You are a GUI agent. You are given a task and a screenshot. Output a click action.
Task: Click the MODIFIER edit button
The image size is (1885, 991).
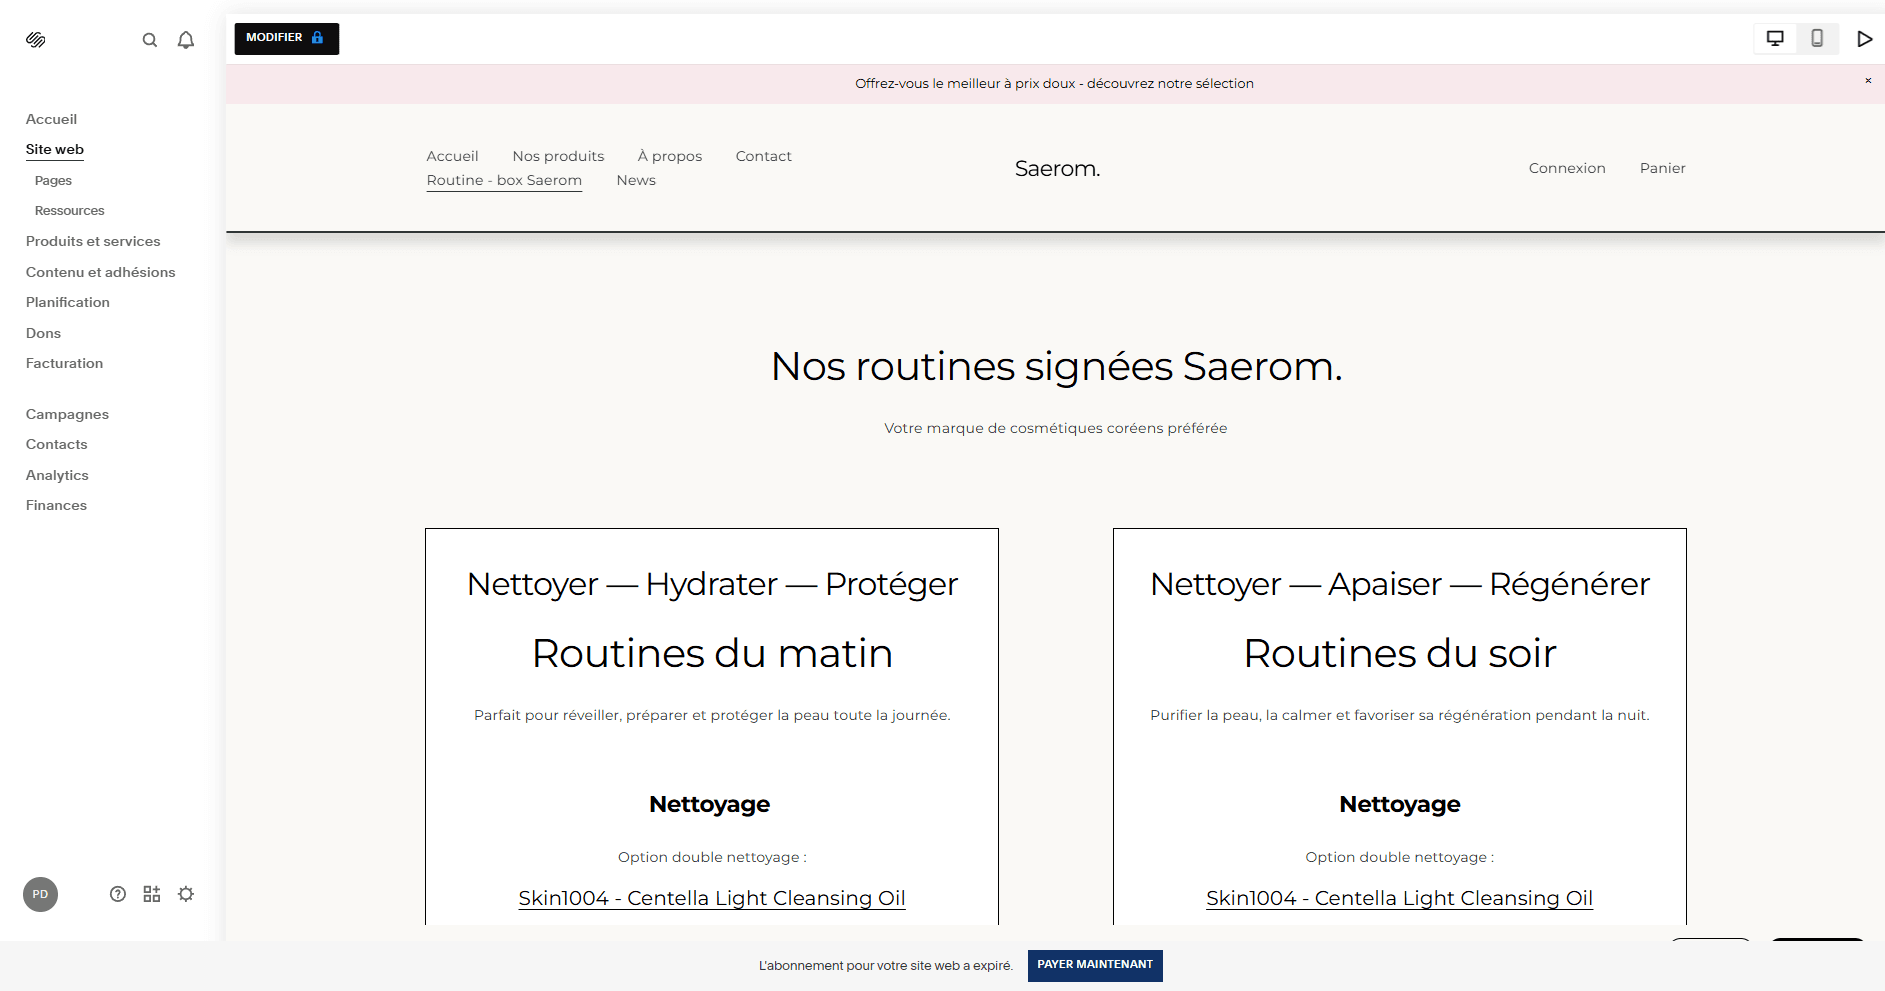pos(287,38)
